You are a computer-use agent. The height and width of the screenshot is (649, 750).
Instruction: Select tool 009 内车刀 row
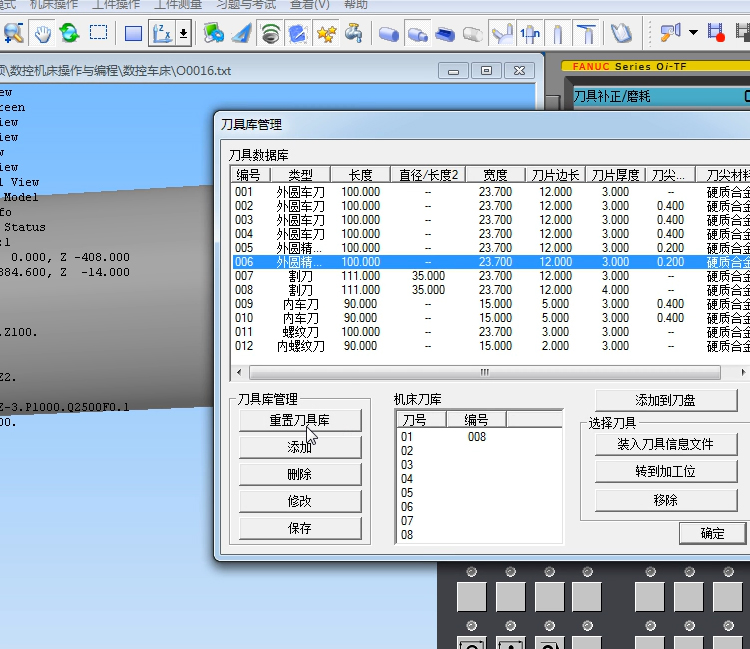490,304
